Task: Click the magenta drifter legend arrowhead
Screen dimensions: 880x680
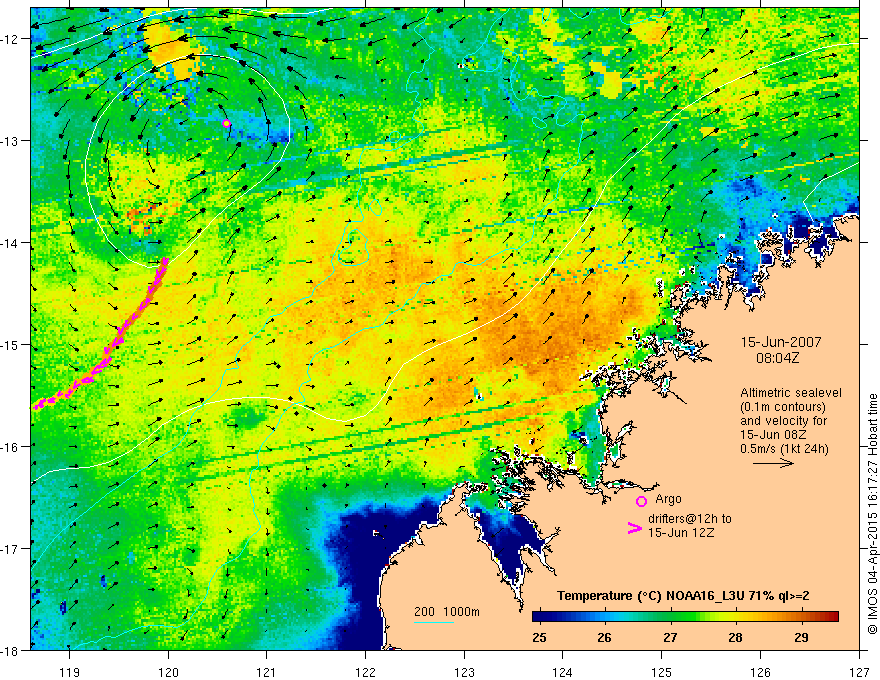Action: click(x=635, y=527)
